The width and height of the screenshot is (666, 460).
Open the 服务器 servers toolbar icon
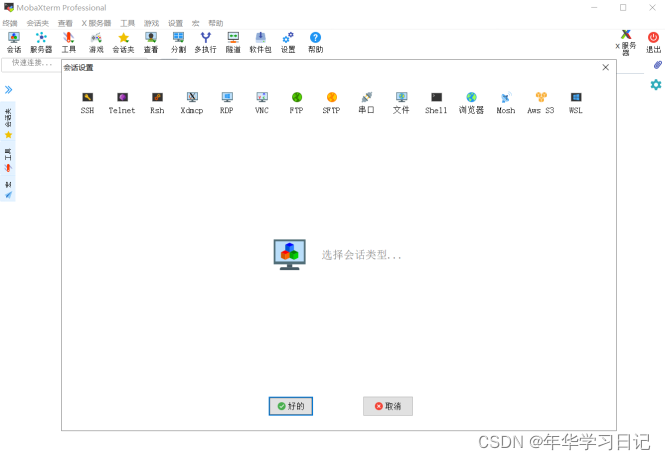41,42
